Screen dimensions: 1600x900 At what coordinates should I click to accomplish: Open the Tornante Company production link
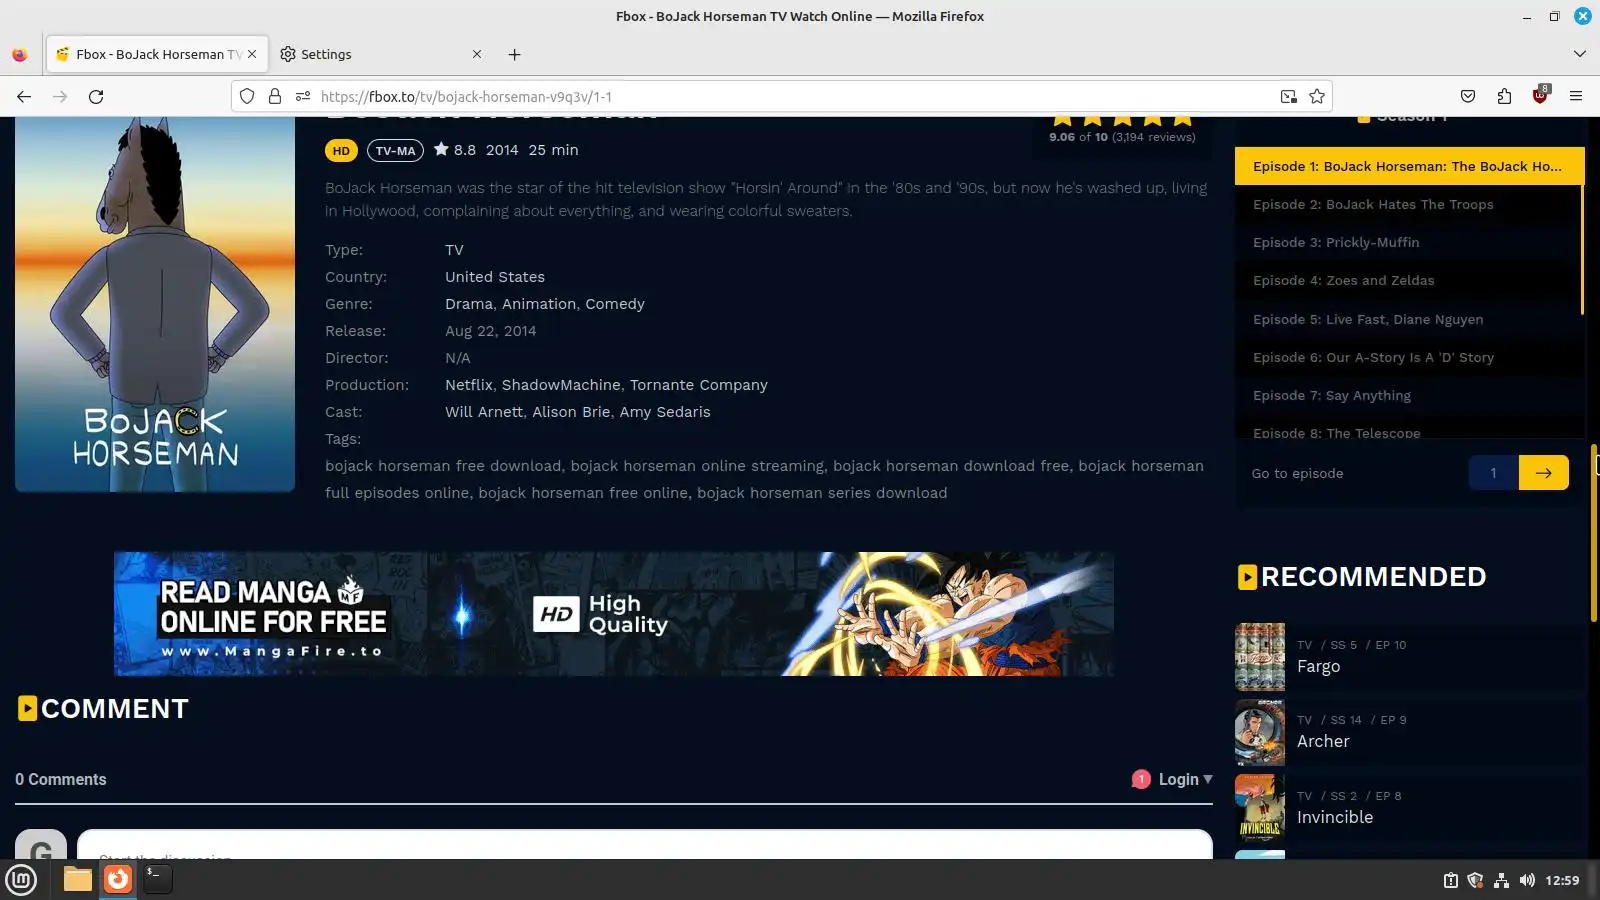699,385
